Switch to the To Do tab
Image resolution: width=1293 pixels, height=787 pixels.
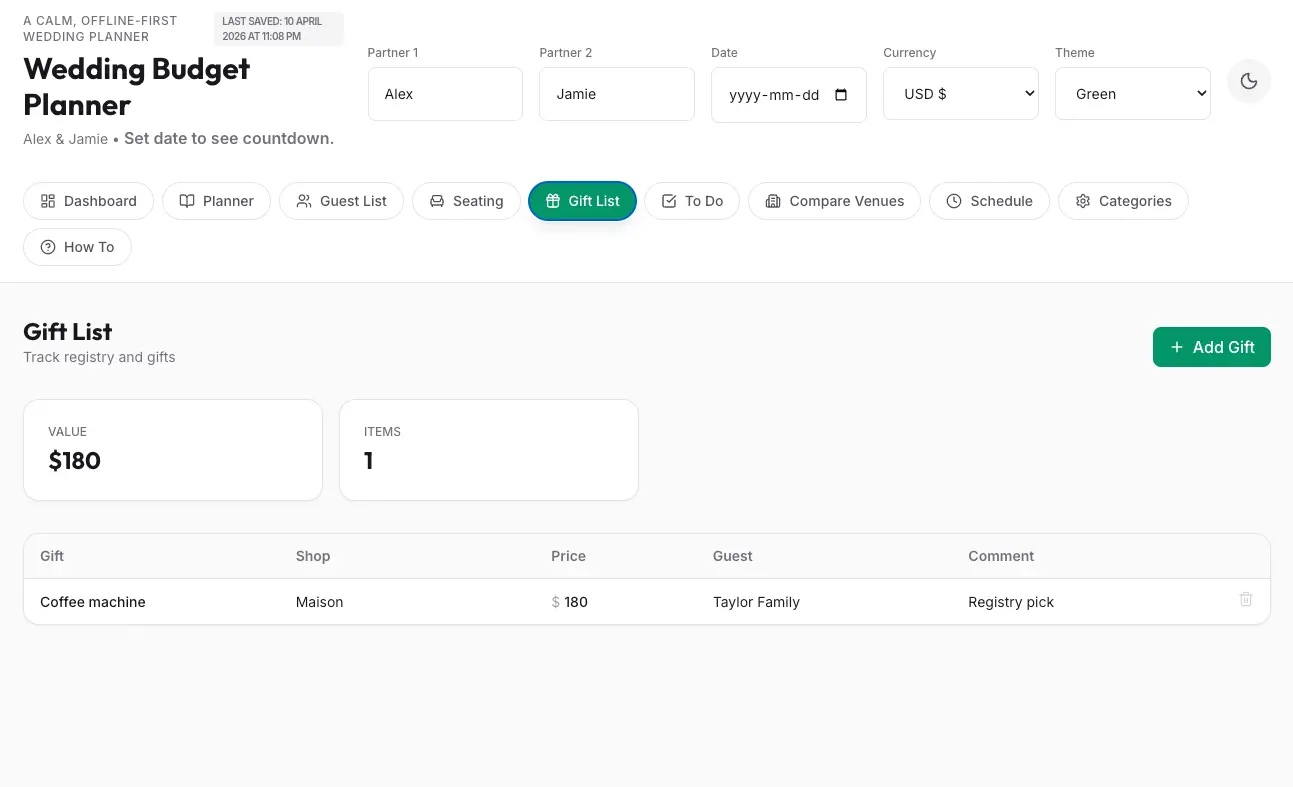click(x=691, y=201)
